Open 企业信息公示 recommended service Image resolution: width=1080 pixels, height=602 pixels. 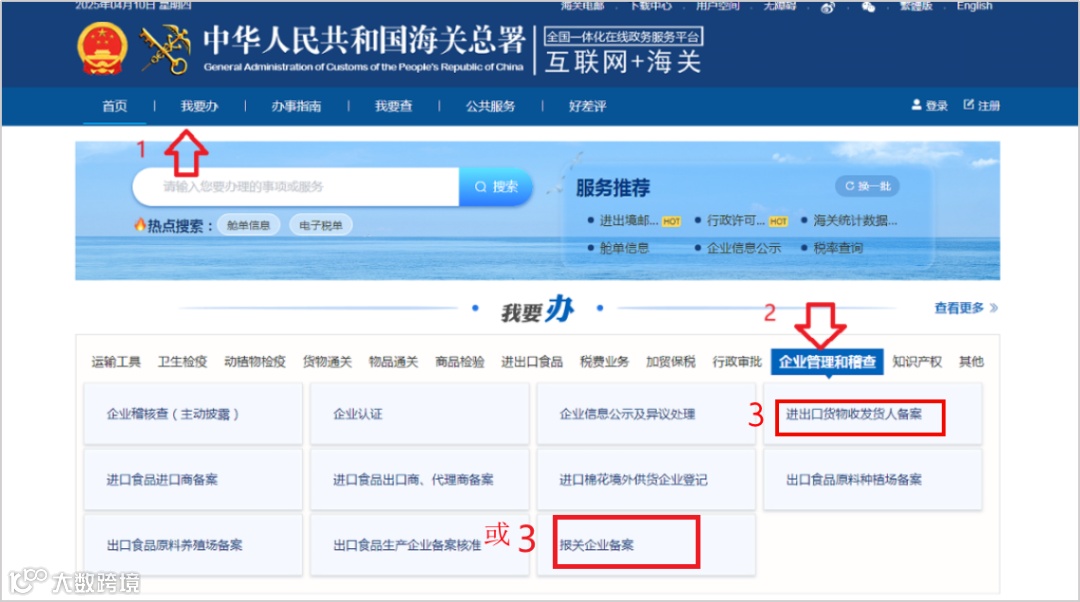pos(744,248)
